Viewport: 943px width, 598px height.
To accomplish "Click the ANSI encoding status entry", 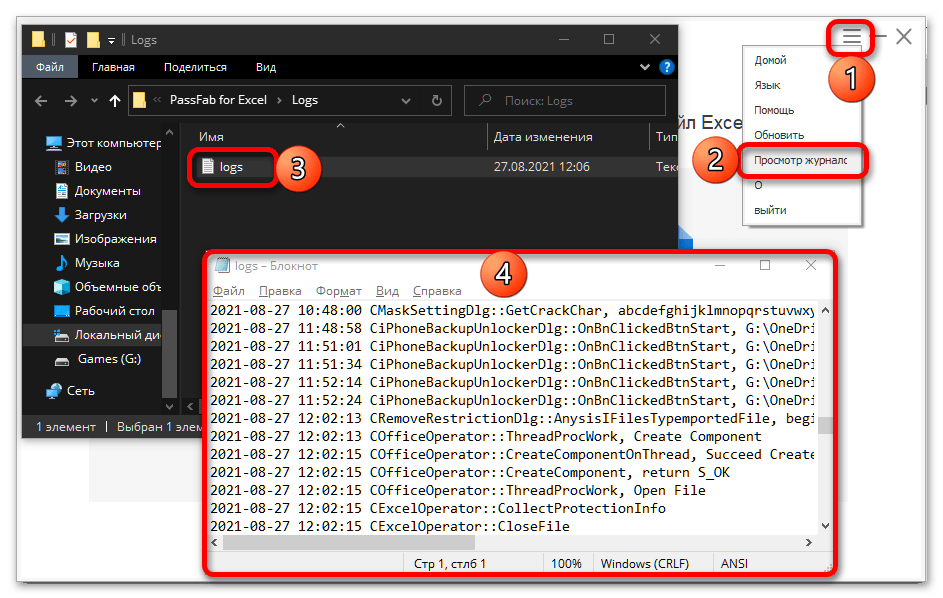I will [x=734, y=564].
